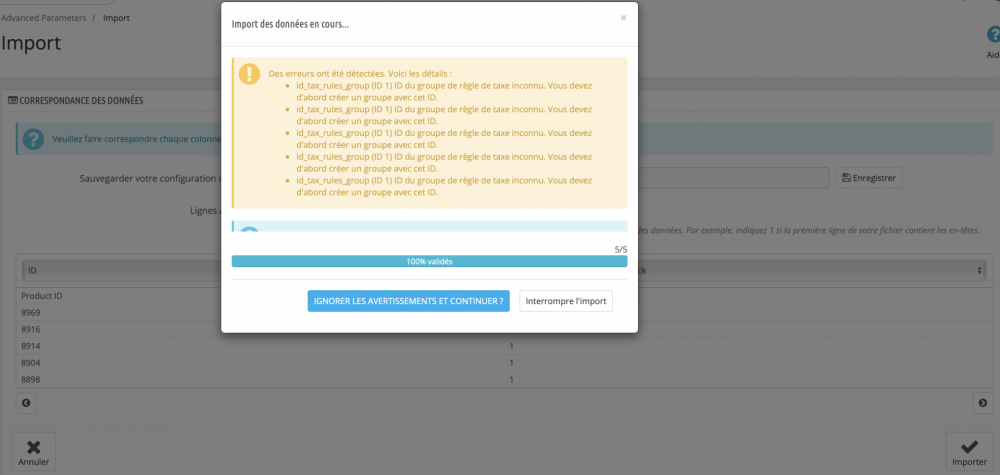Click the right arrow column navigation icon
This screenshot has height=475, width=1000.
click(983, 403)
